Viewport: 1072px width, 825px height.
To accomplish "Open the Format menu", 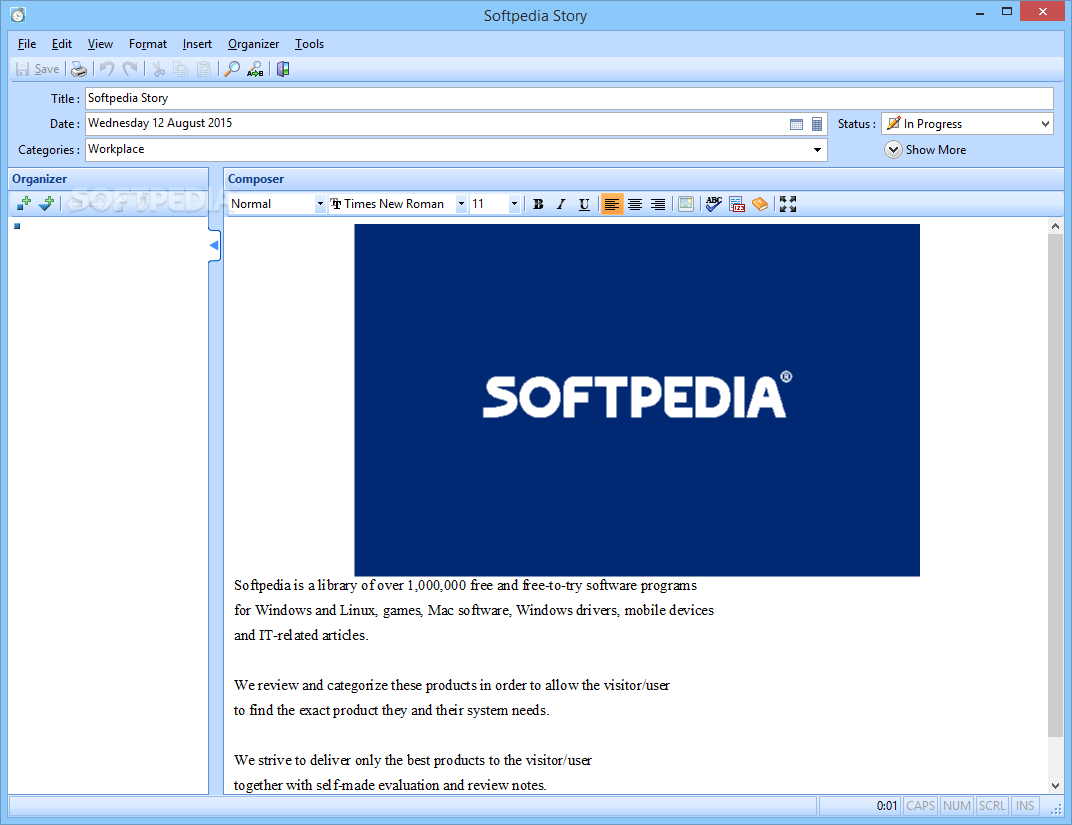I will click(x=148, y=44).
